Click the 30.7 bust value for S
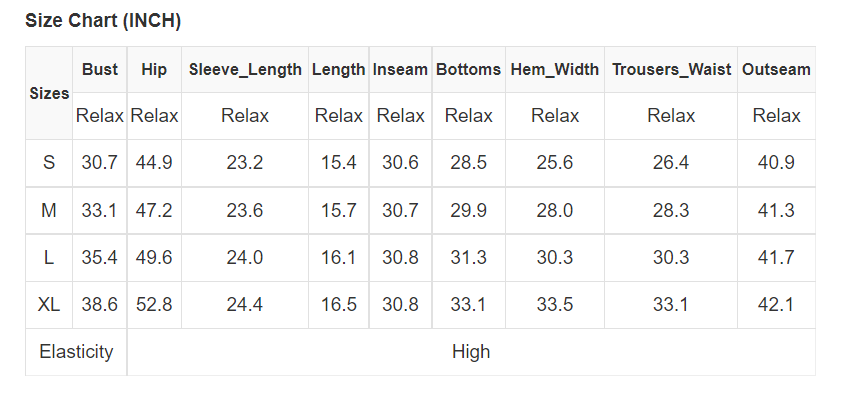The image size is (856, 397). (x=99, y=163)
